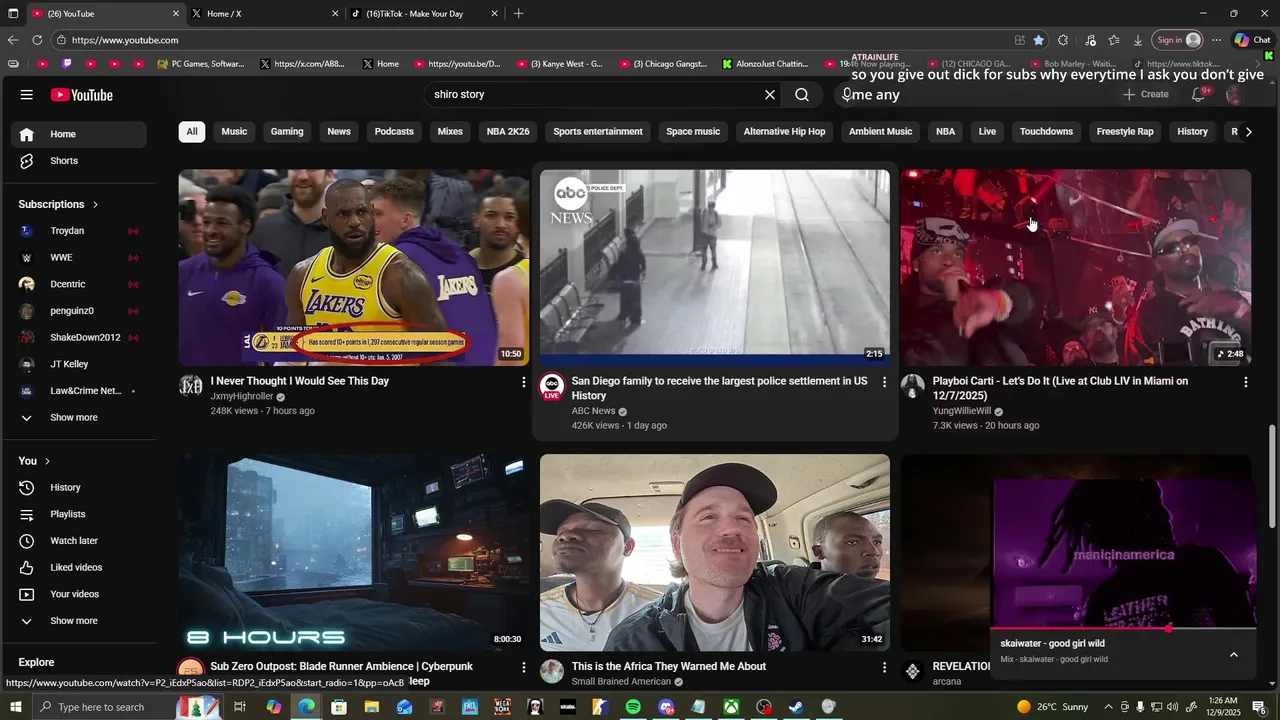
Task: Select the All filter chip
Action: click(192, 132)
